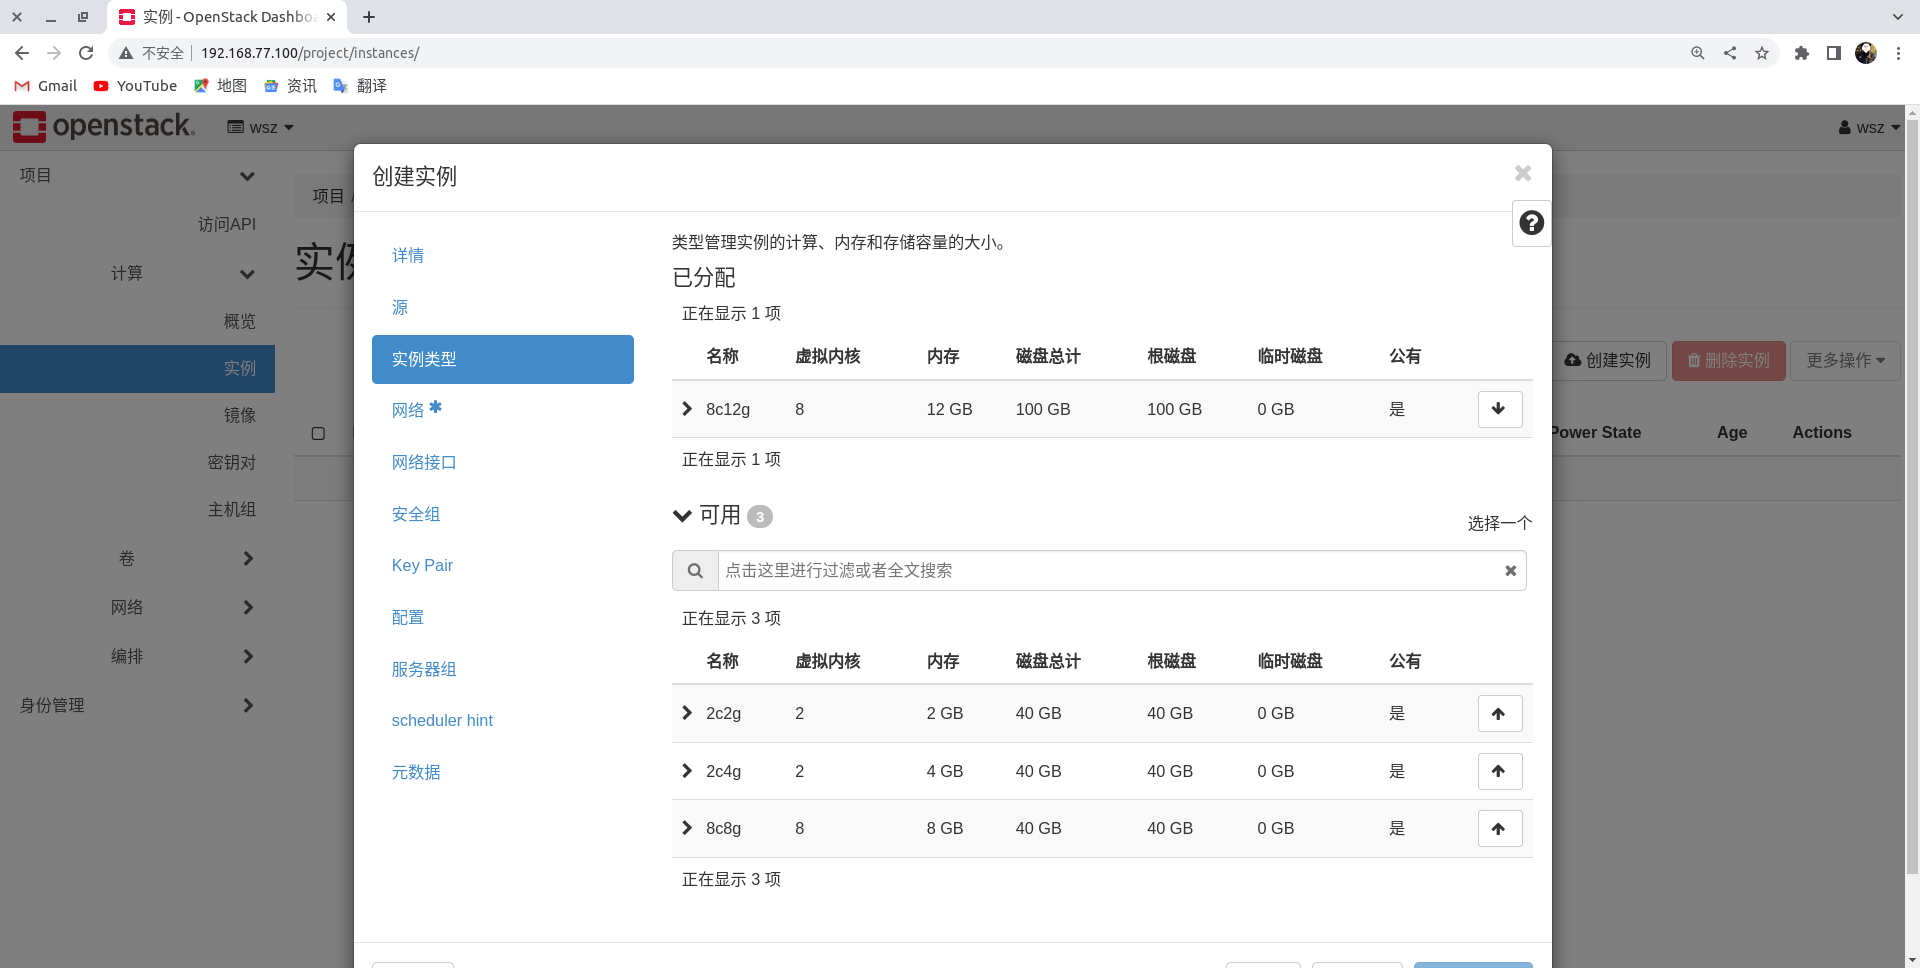The image size is (1920, 968).
Task: Click 删除实例 button
Action: [x=1728, y=361]
